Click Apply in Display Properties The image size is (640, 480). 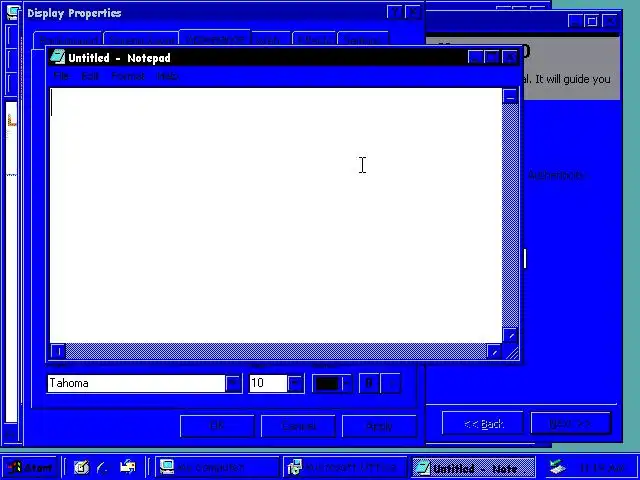pyautogui.click(x=380, y=426)
